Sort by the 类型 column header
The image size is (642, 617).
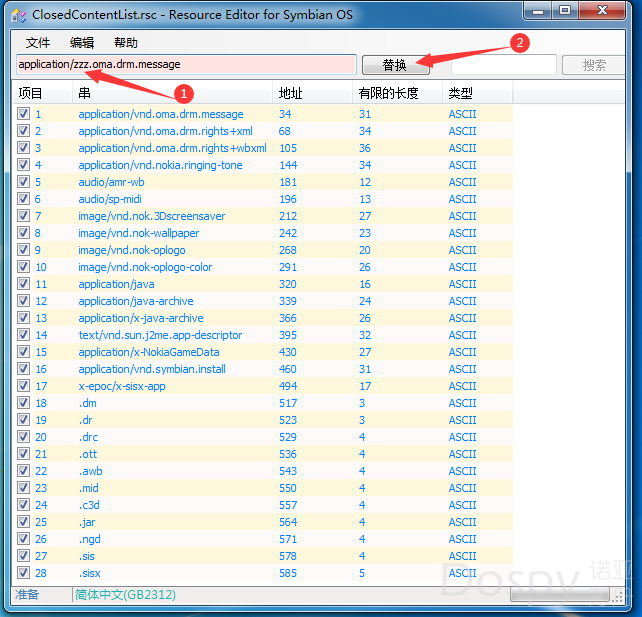[478, 93]
